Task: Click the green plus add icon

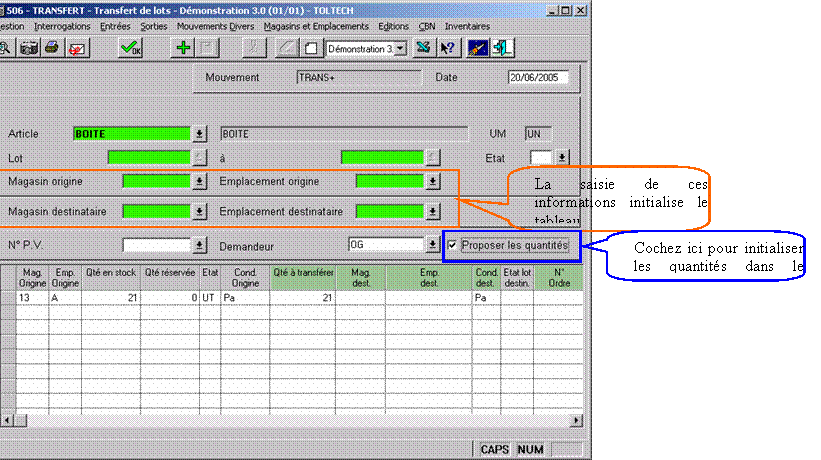Action: pyautogui.click(x=183, y=48)
